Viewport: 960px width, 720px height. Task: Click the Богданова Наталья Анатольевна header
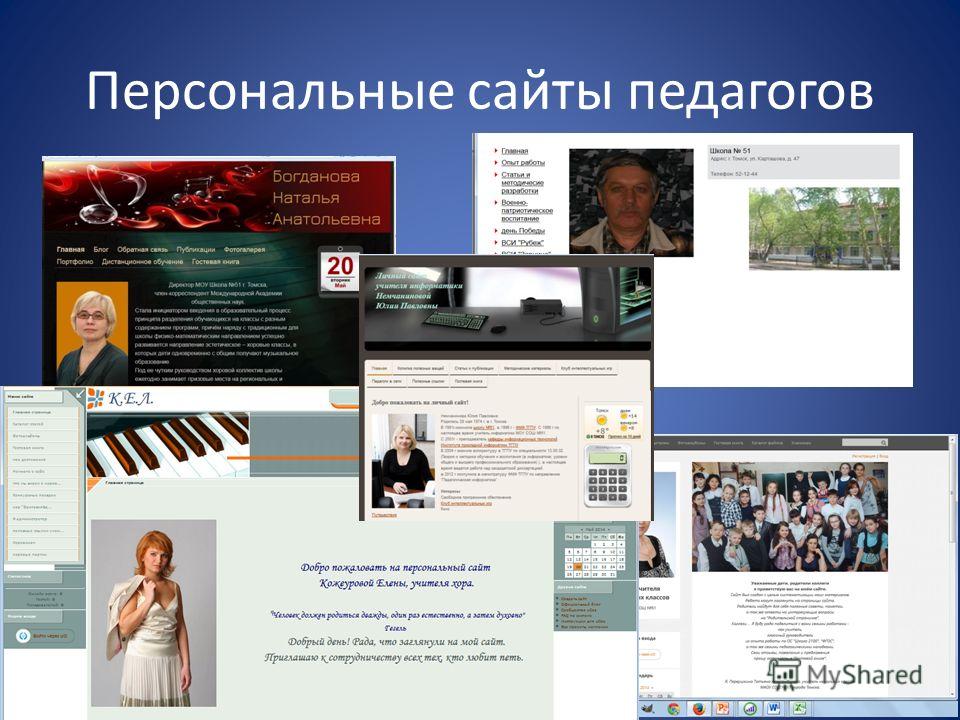tap(326, 198)
